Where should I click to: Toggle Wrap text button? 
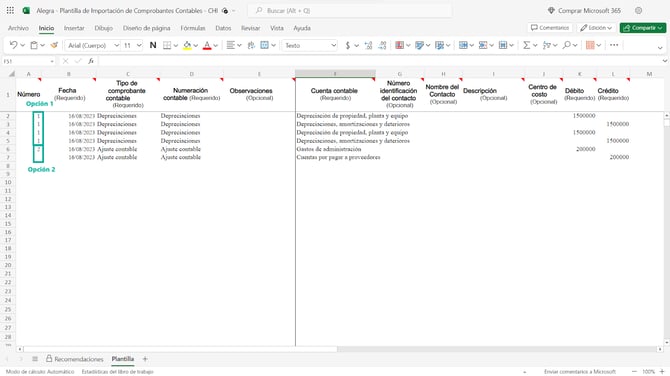(x=251, y=45)
